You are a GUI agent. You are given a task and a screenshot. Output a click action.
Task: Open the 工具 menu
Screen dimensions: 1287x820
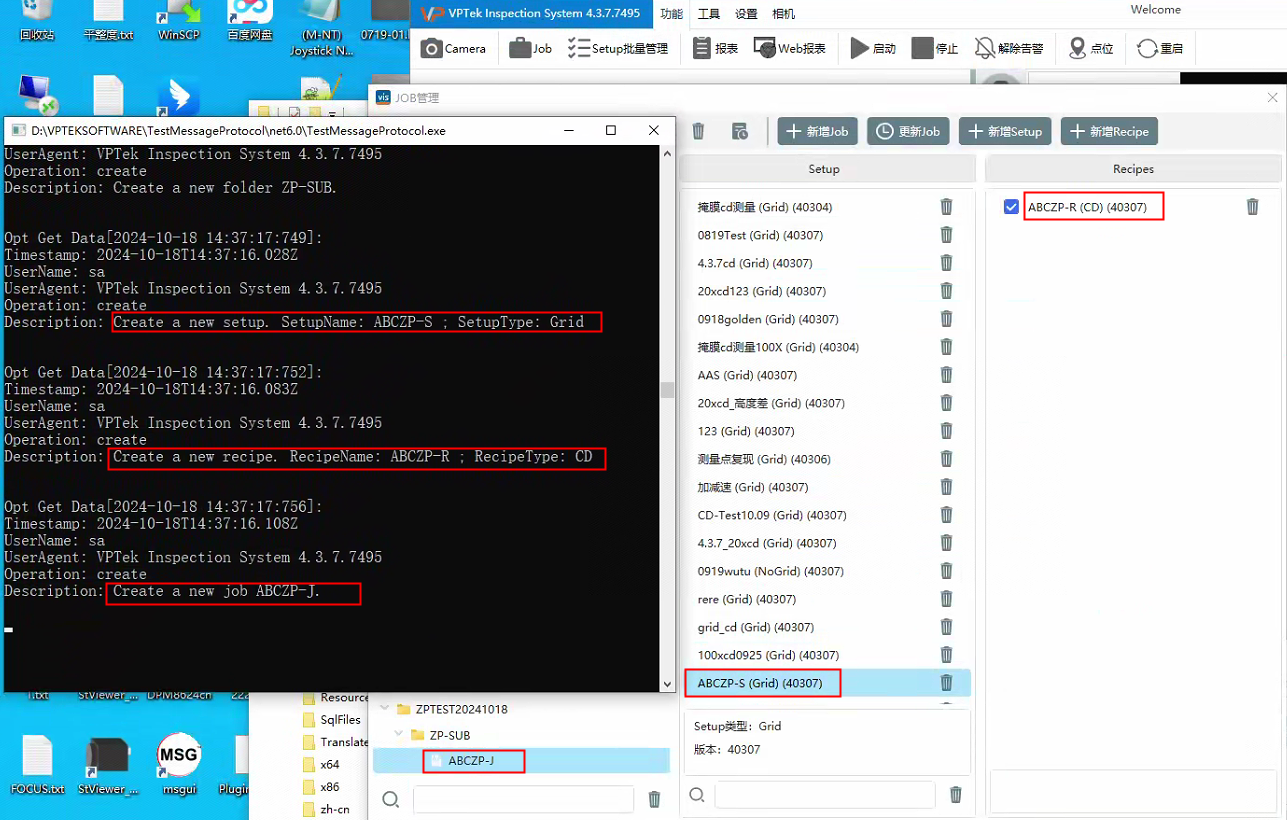pos(708,14)
